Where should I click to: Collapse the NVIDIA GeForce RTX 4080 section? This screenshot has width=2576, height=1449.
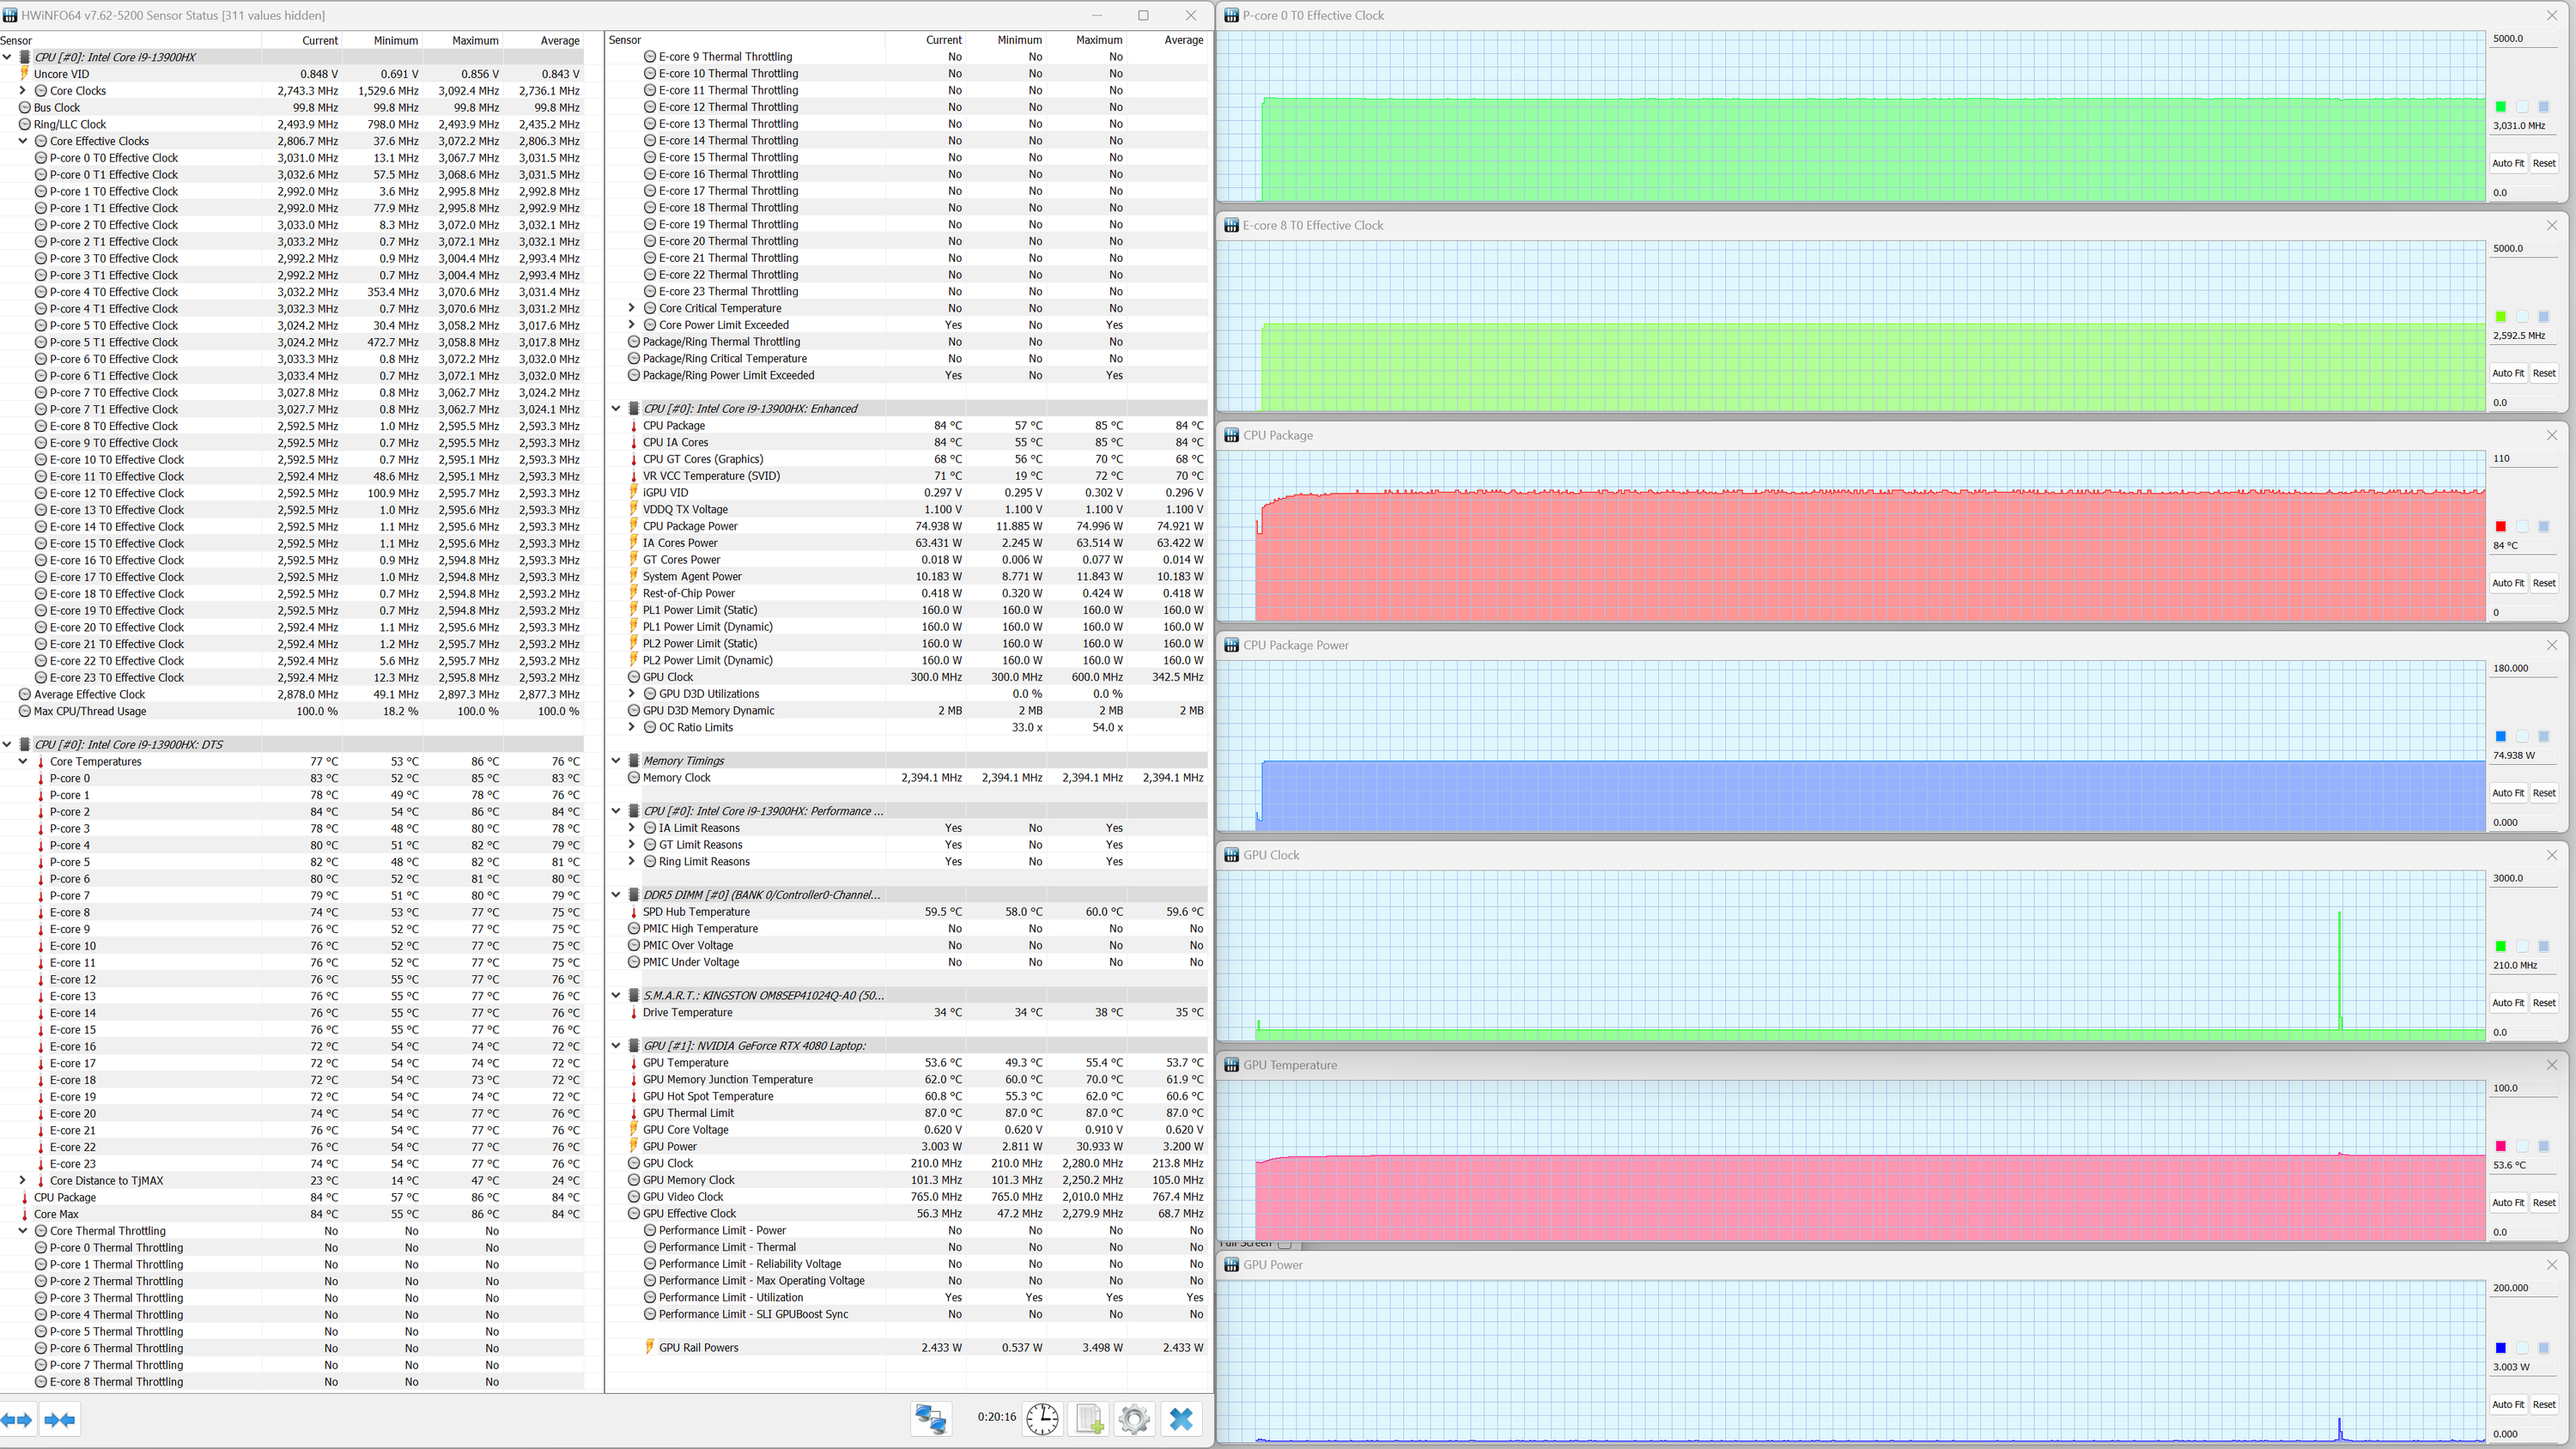pyautogui.click(x=616, y=1046)
